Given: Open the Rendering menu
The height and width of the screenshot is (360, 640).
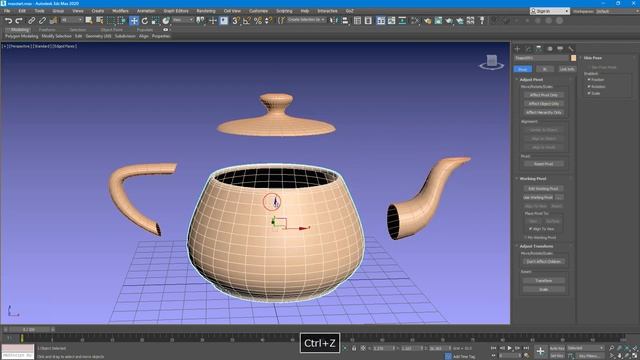Looking at the screenshot, I should tap(206, 11).
